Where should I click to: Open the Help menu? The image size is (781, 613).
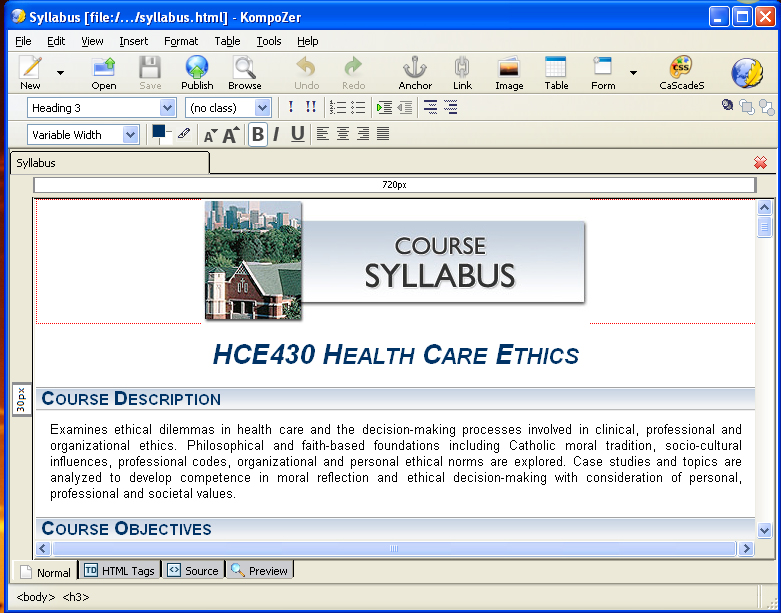[x=307, y=41]
